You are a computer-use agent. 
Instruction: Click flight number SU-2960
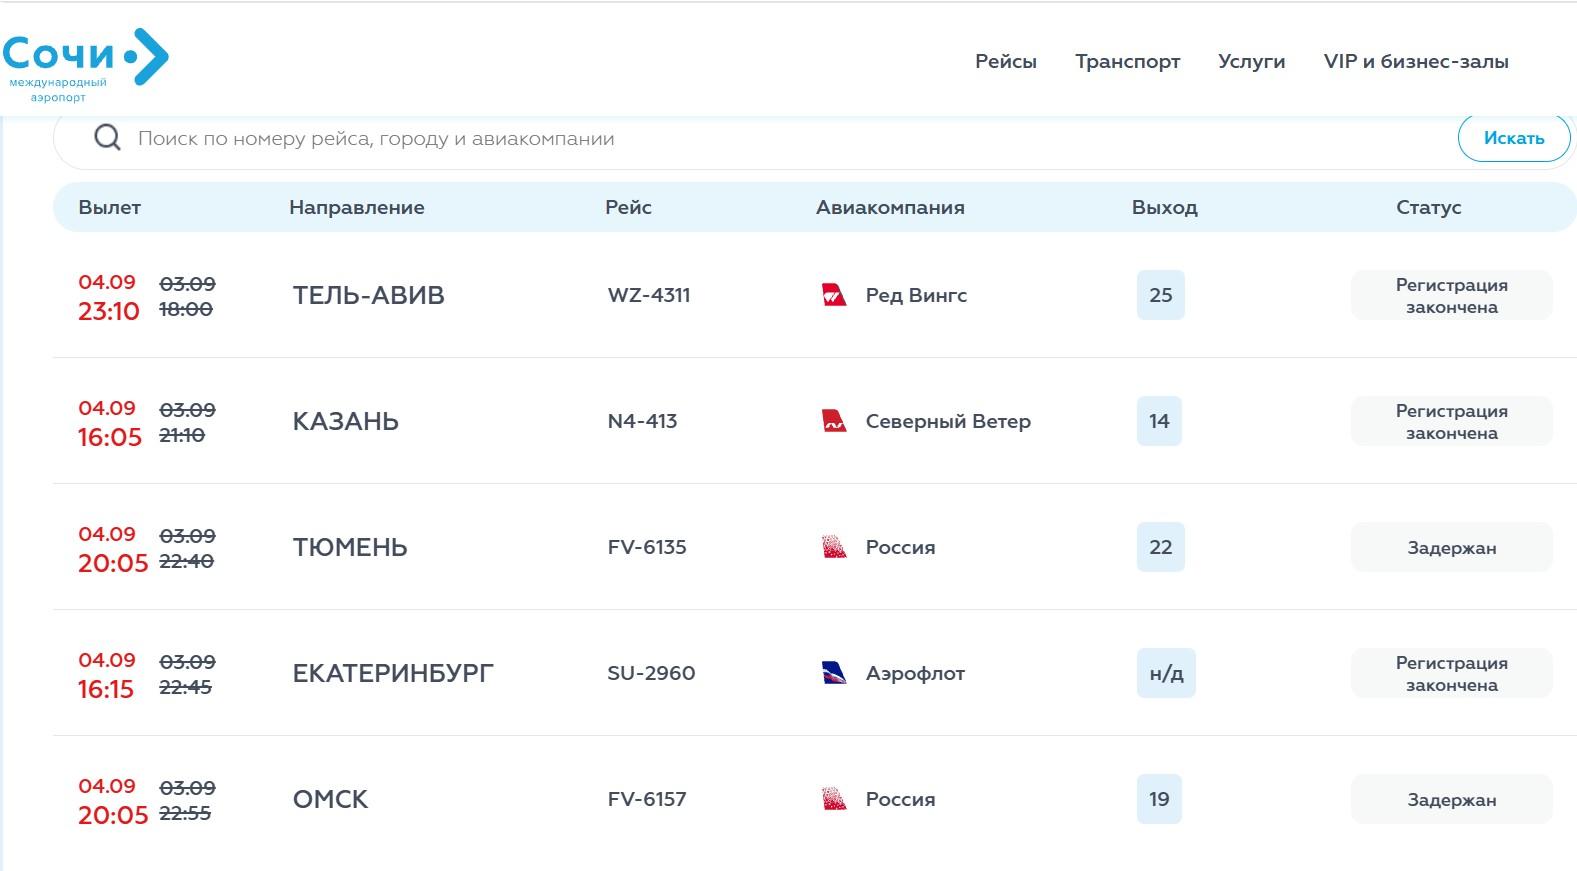coord(651,673)
